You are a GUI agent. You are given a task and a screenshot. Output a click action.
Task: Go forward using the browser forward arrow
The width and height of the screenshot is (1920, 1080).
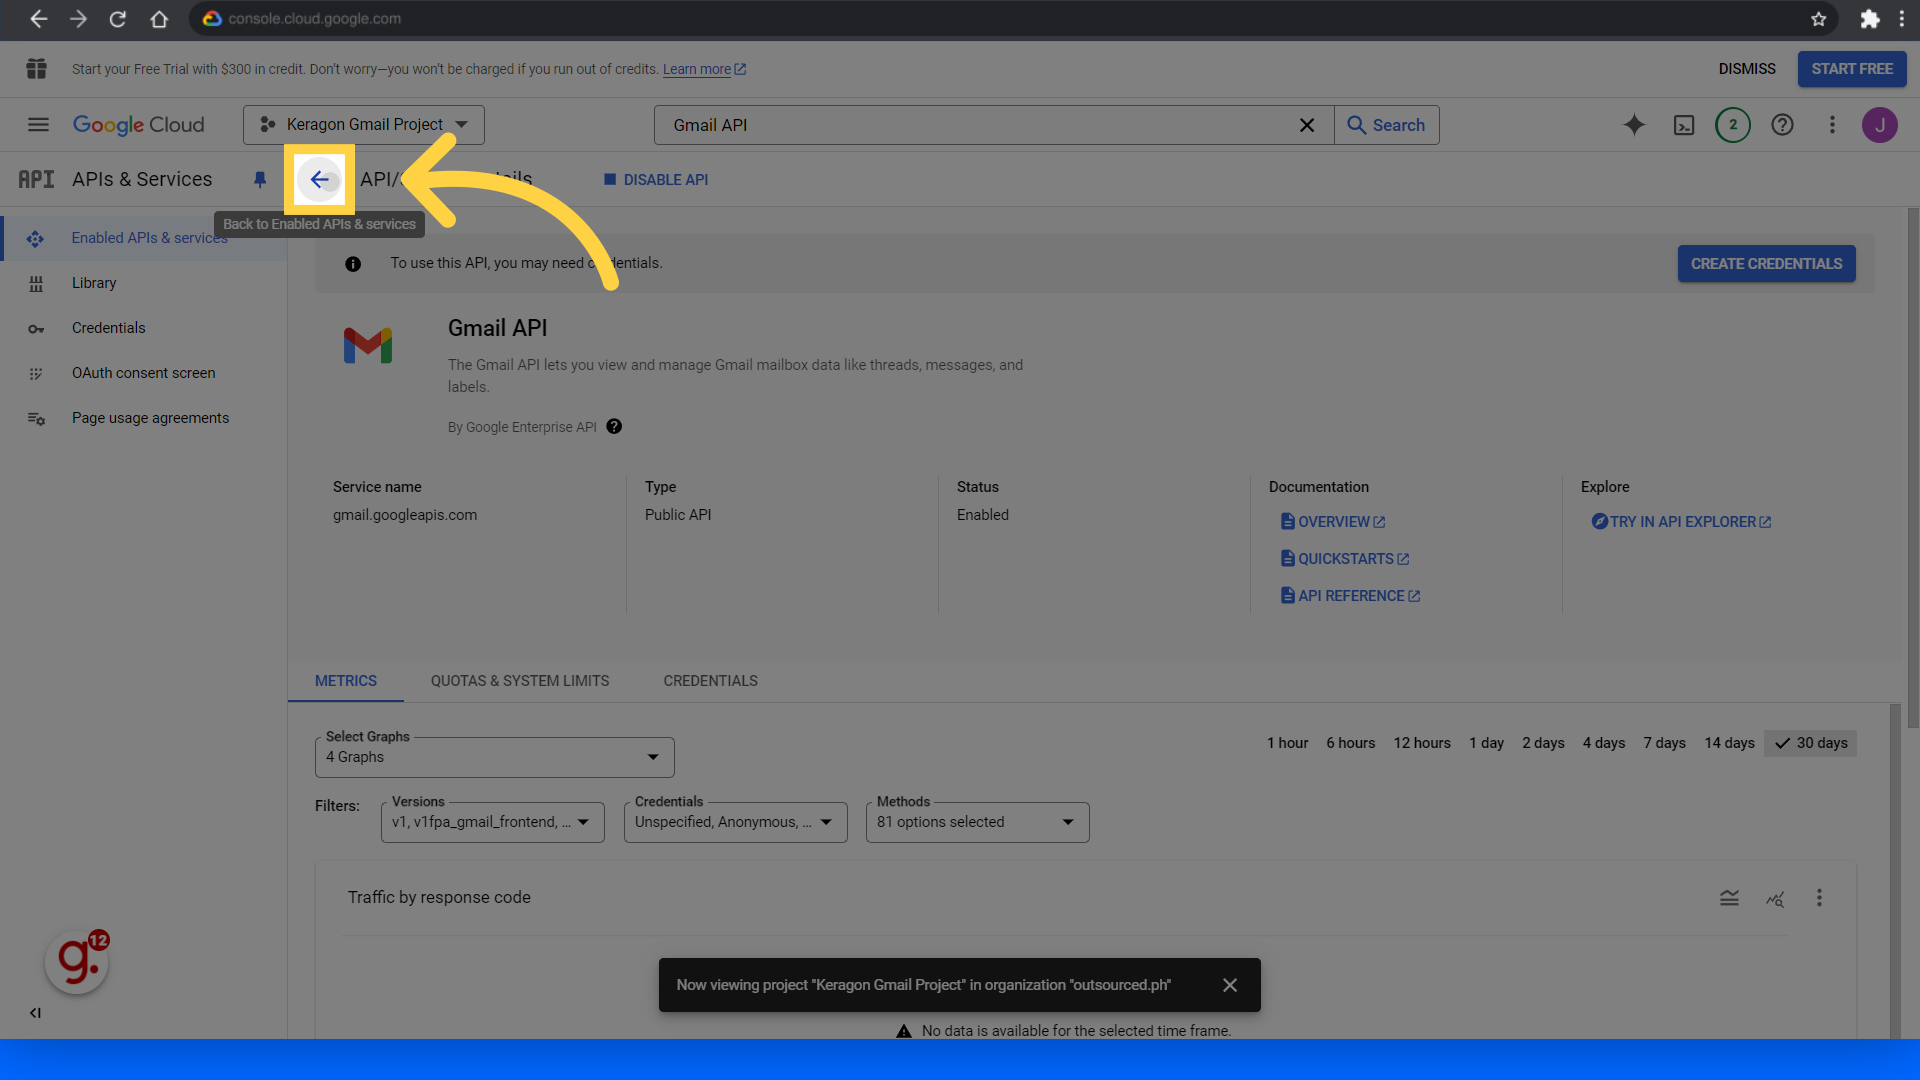point(78,19)
